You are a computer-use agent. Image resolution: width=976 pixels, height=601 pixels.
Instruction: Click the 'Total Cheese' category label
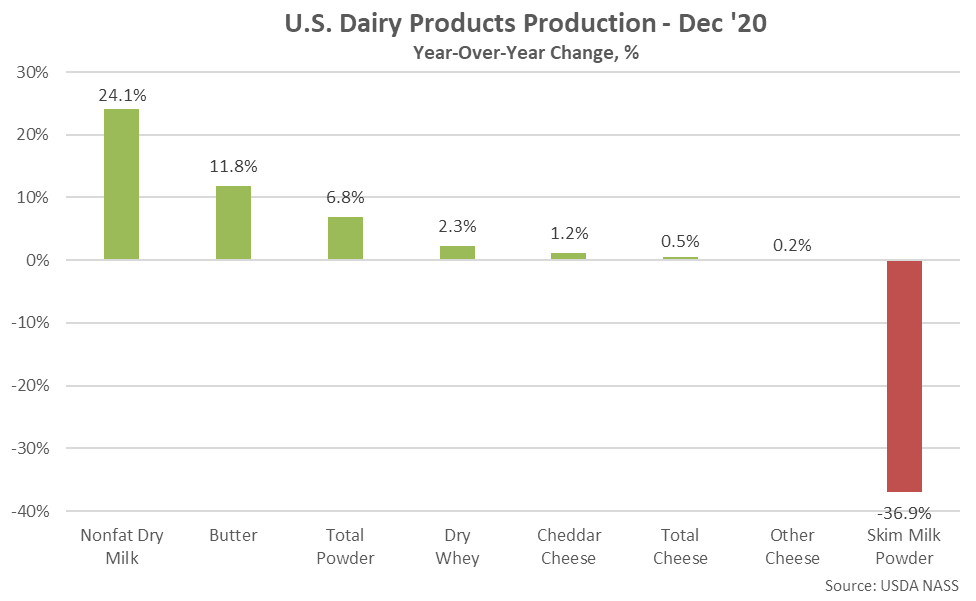pos(680,547)
